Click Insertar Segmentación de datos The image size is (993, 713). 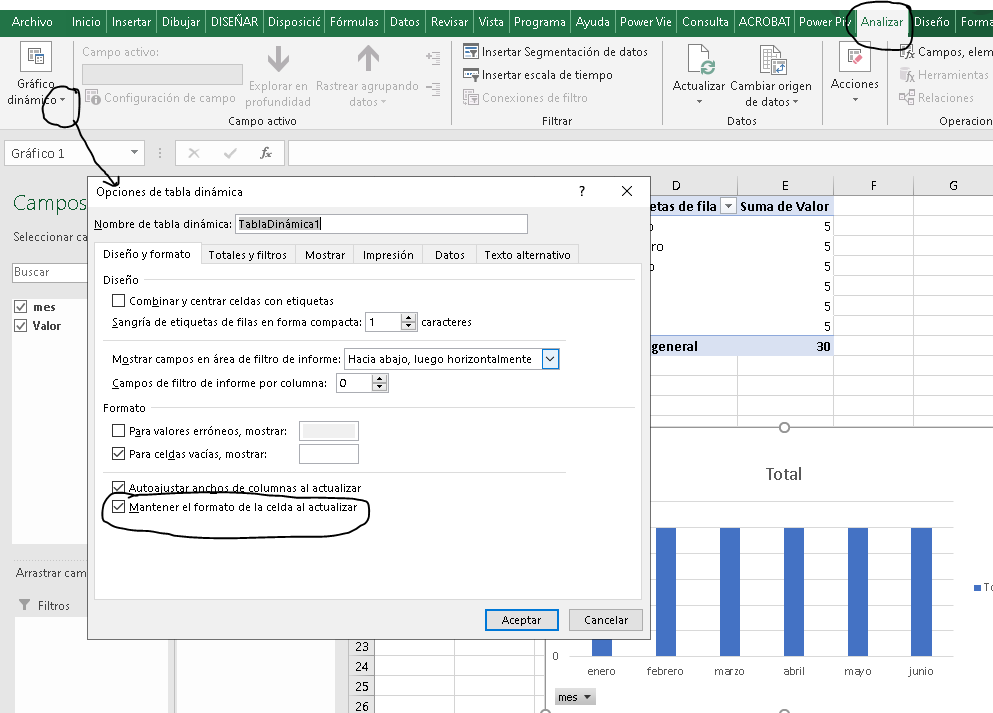point(556,52)
